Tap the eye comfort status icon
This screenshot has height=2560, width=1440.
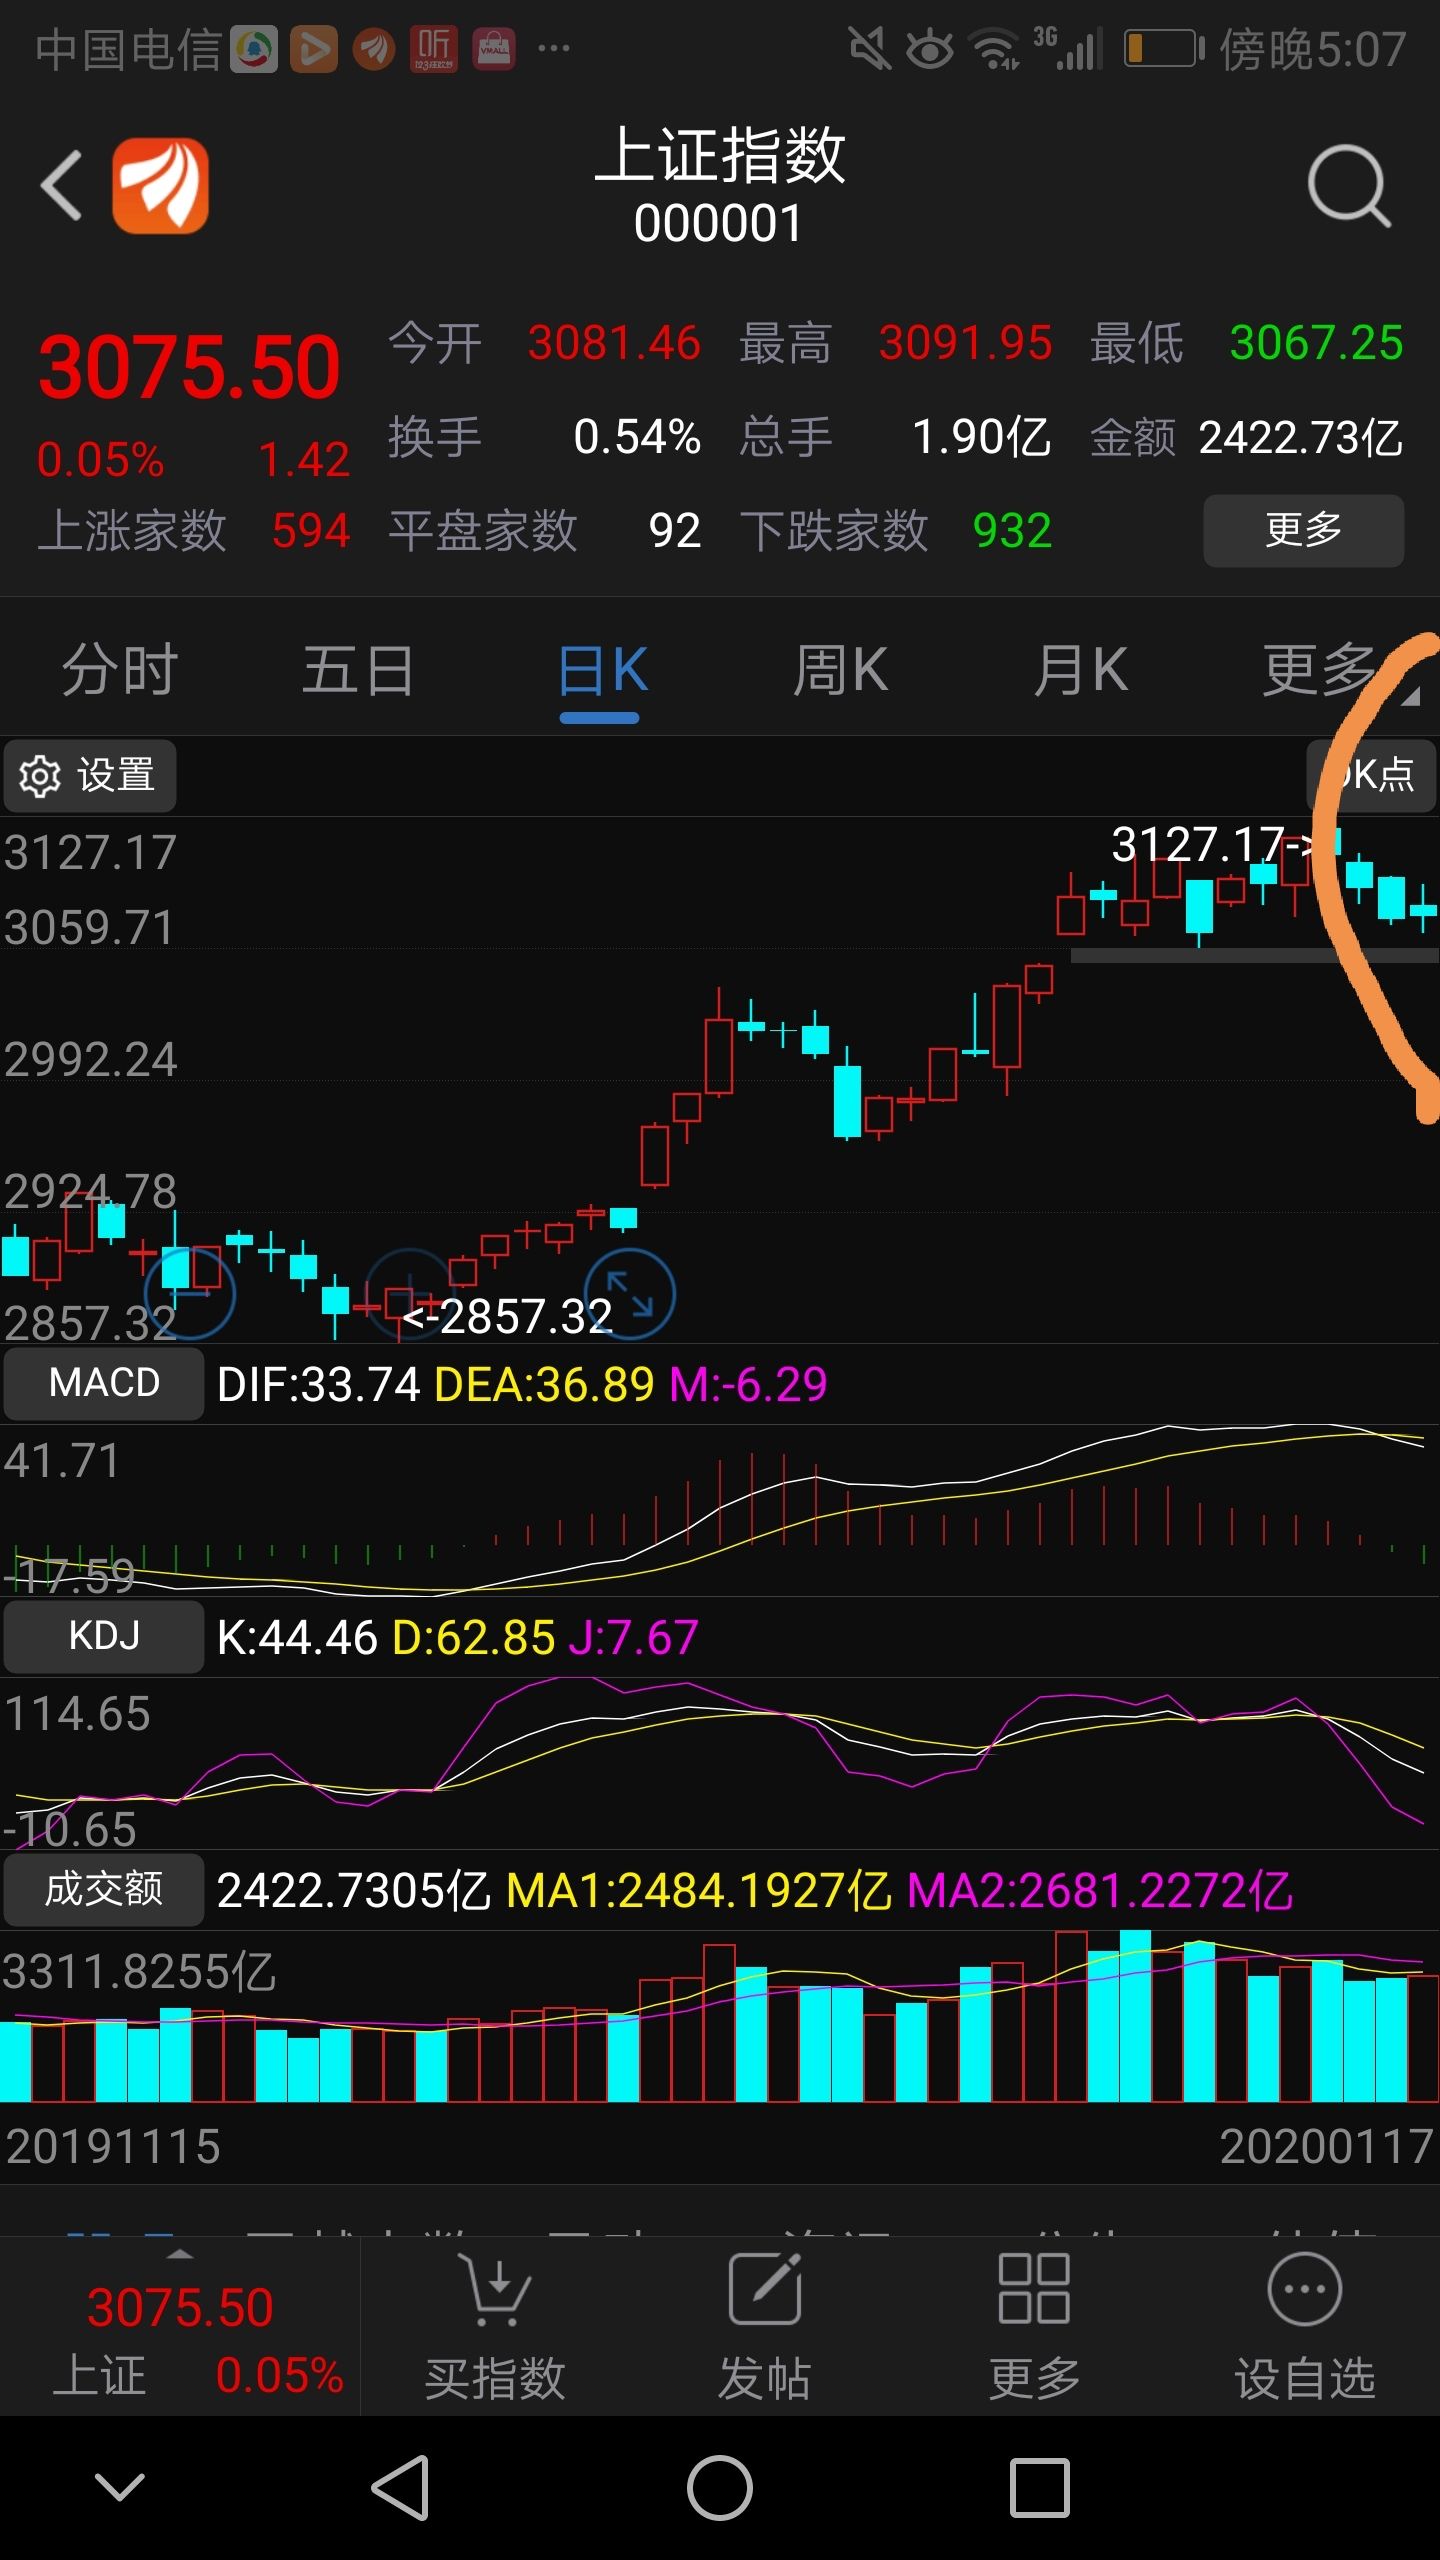tap(930, 48)
